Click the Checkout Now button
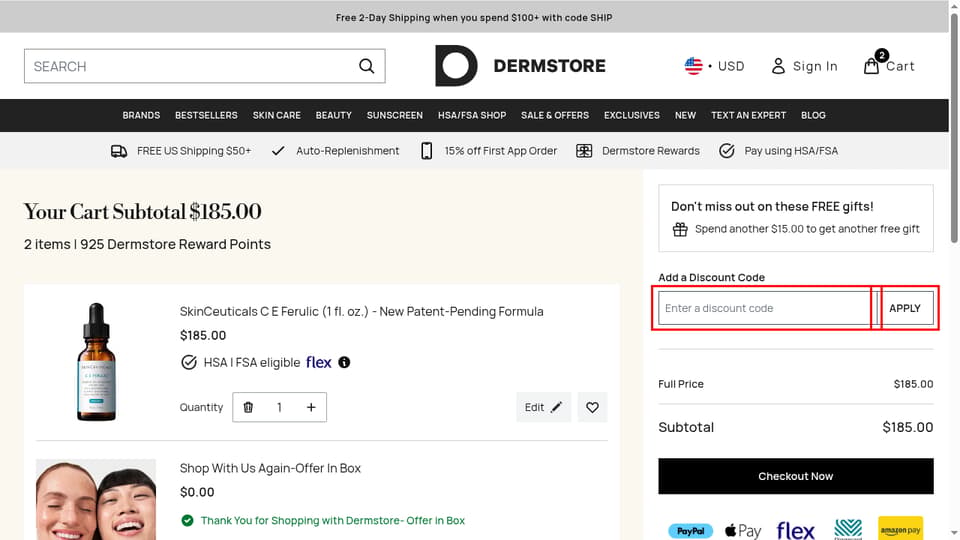960x540 pixels. point(795,476)
